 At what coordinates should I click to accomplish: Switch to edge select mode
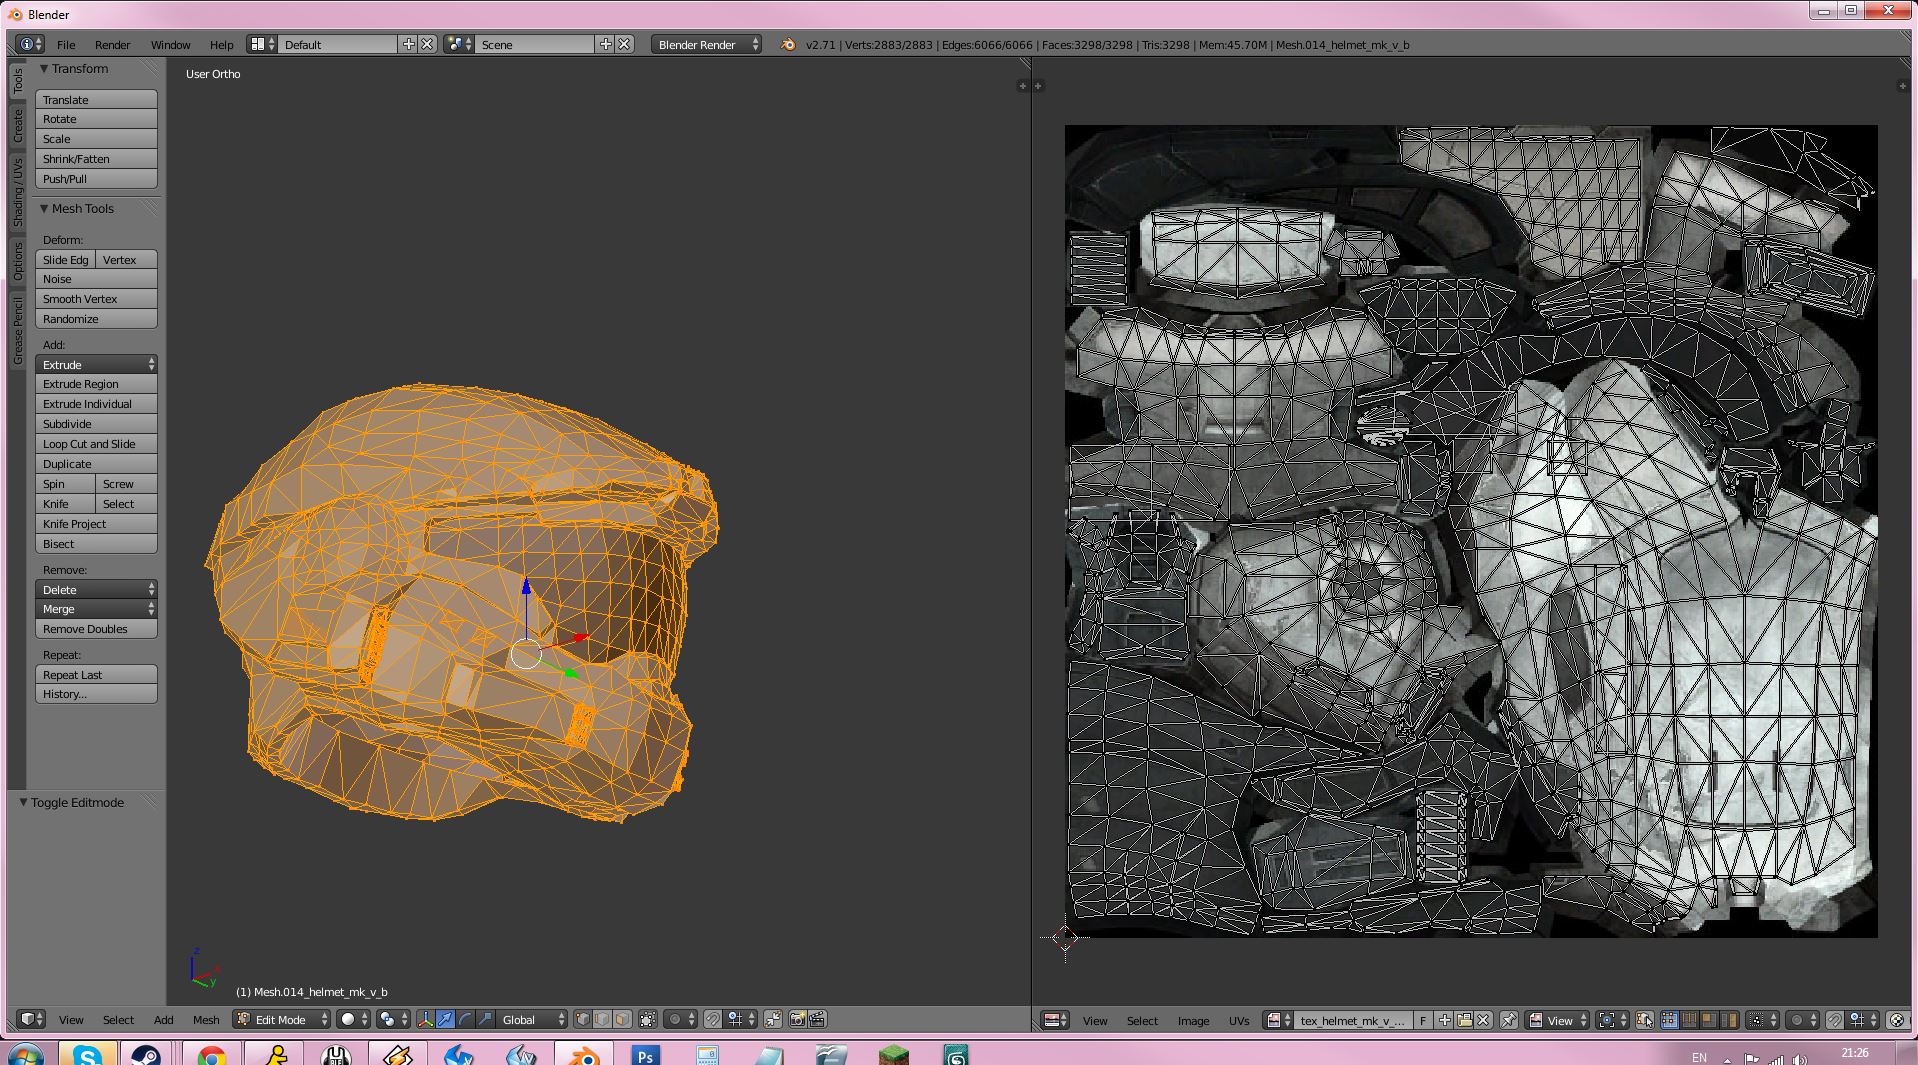tap(602, 1019)
